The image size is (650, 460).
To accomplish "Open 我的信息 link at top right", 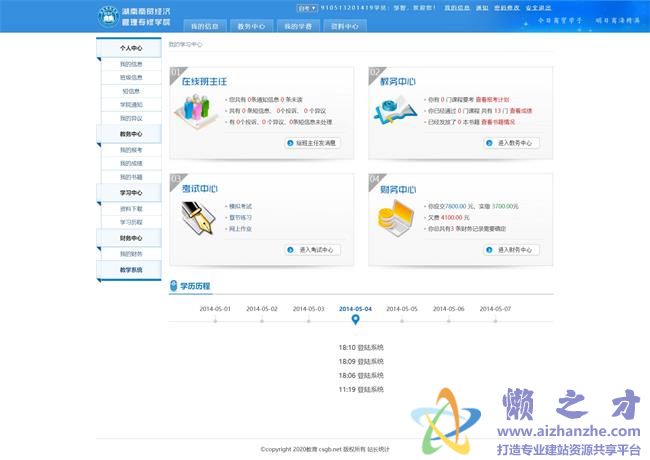I will coord(457,8).
